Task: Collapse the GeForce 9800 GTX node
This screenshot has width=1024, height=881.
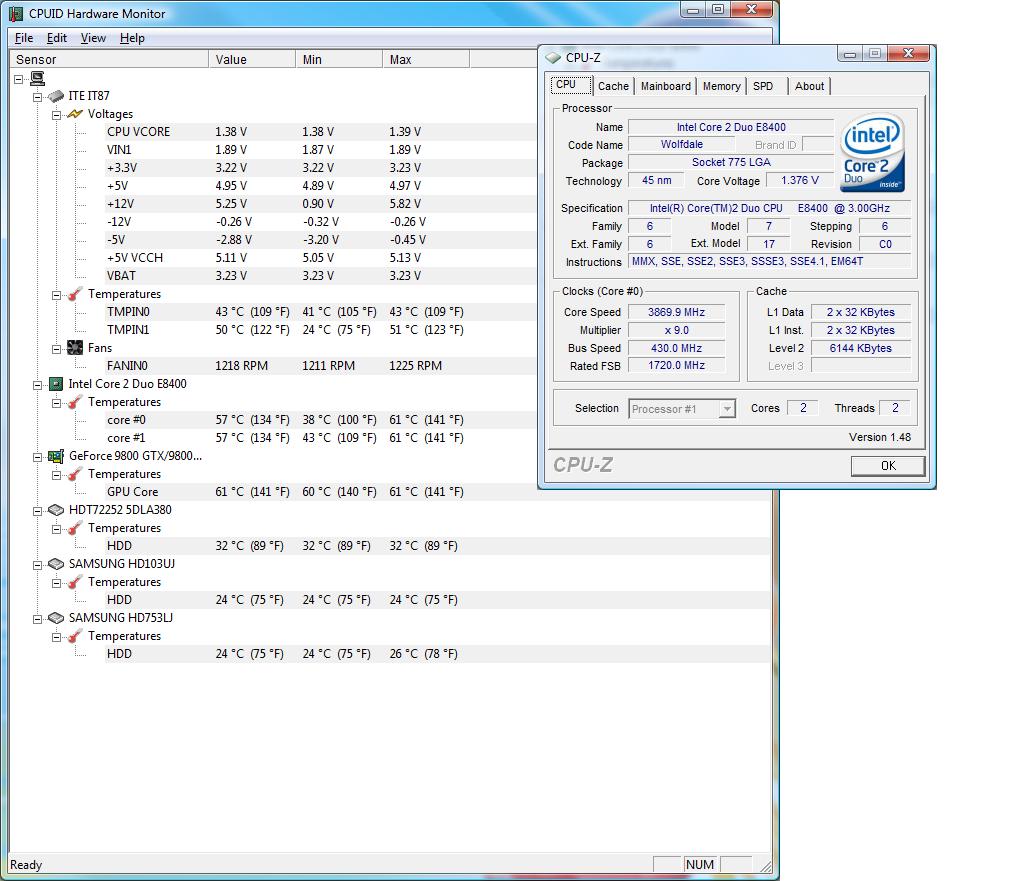Action: click(x=38, y=457)
